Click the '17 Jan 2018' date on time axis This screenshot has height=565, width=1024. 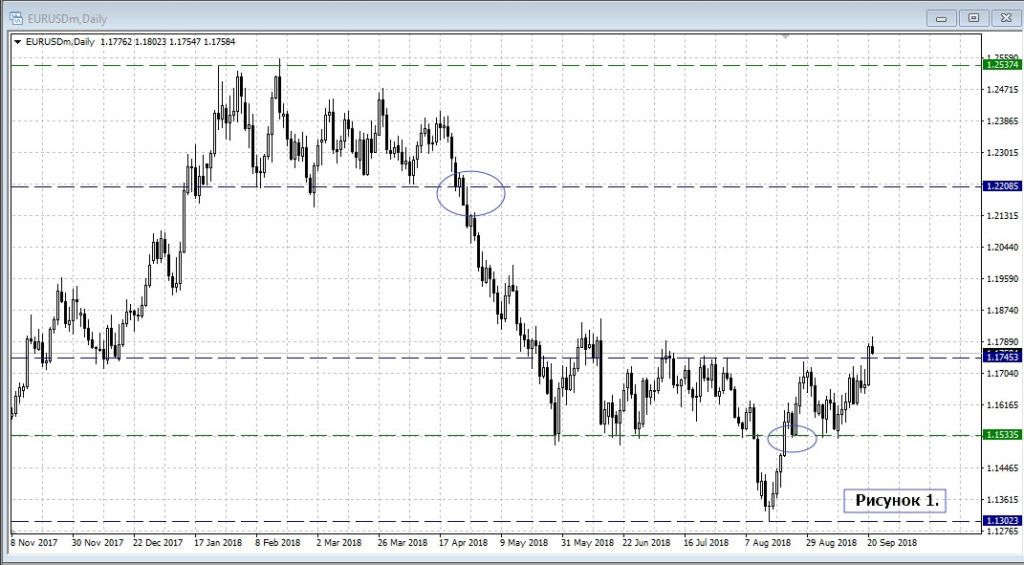tap(218, 541)
